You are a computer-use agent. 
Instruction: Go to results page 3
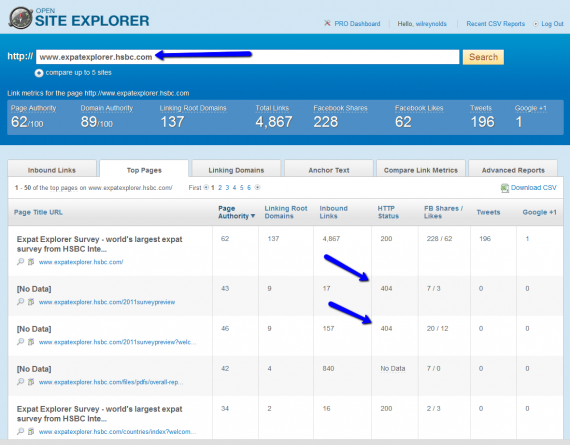coord(227,188)
